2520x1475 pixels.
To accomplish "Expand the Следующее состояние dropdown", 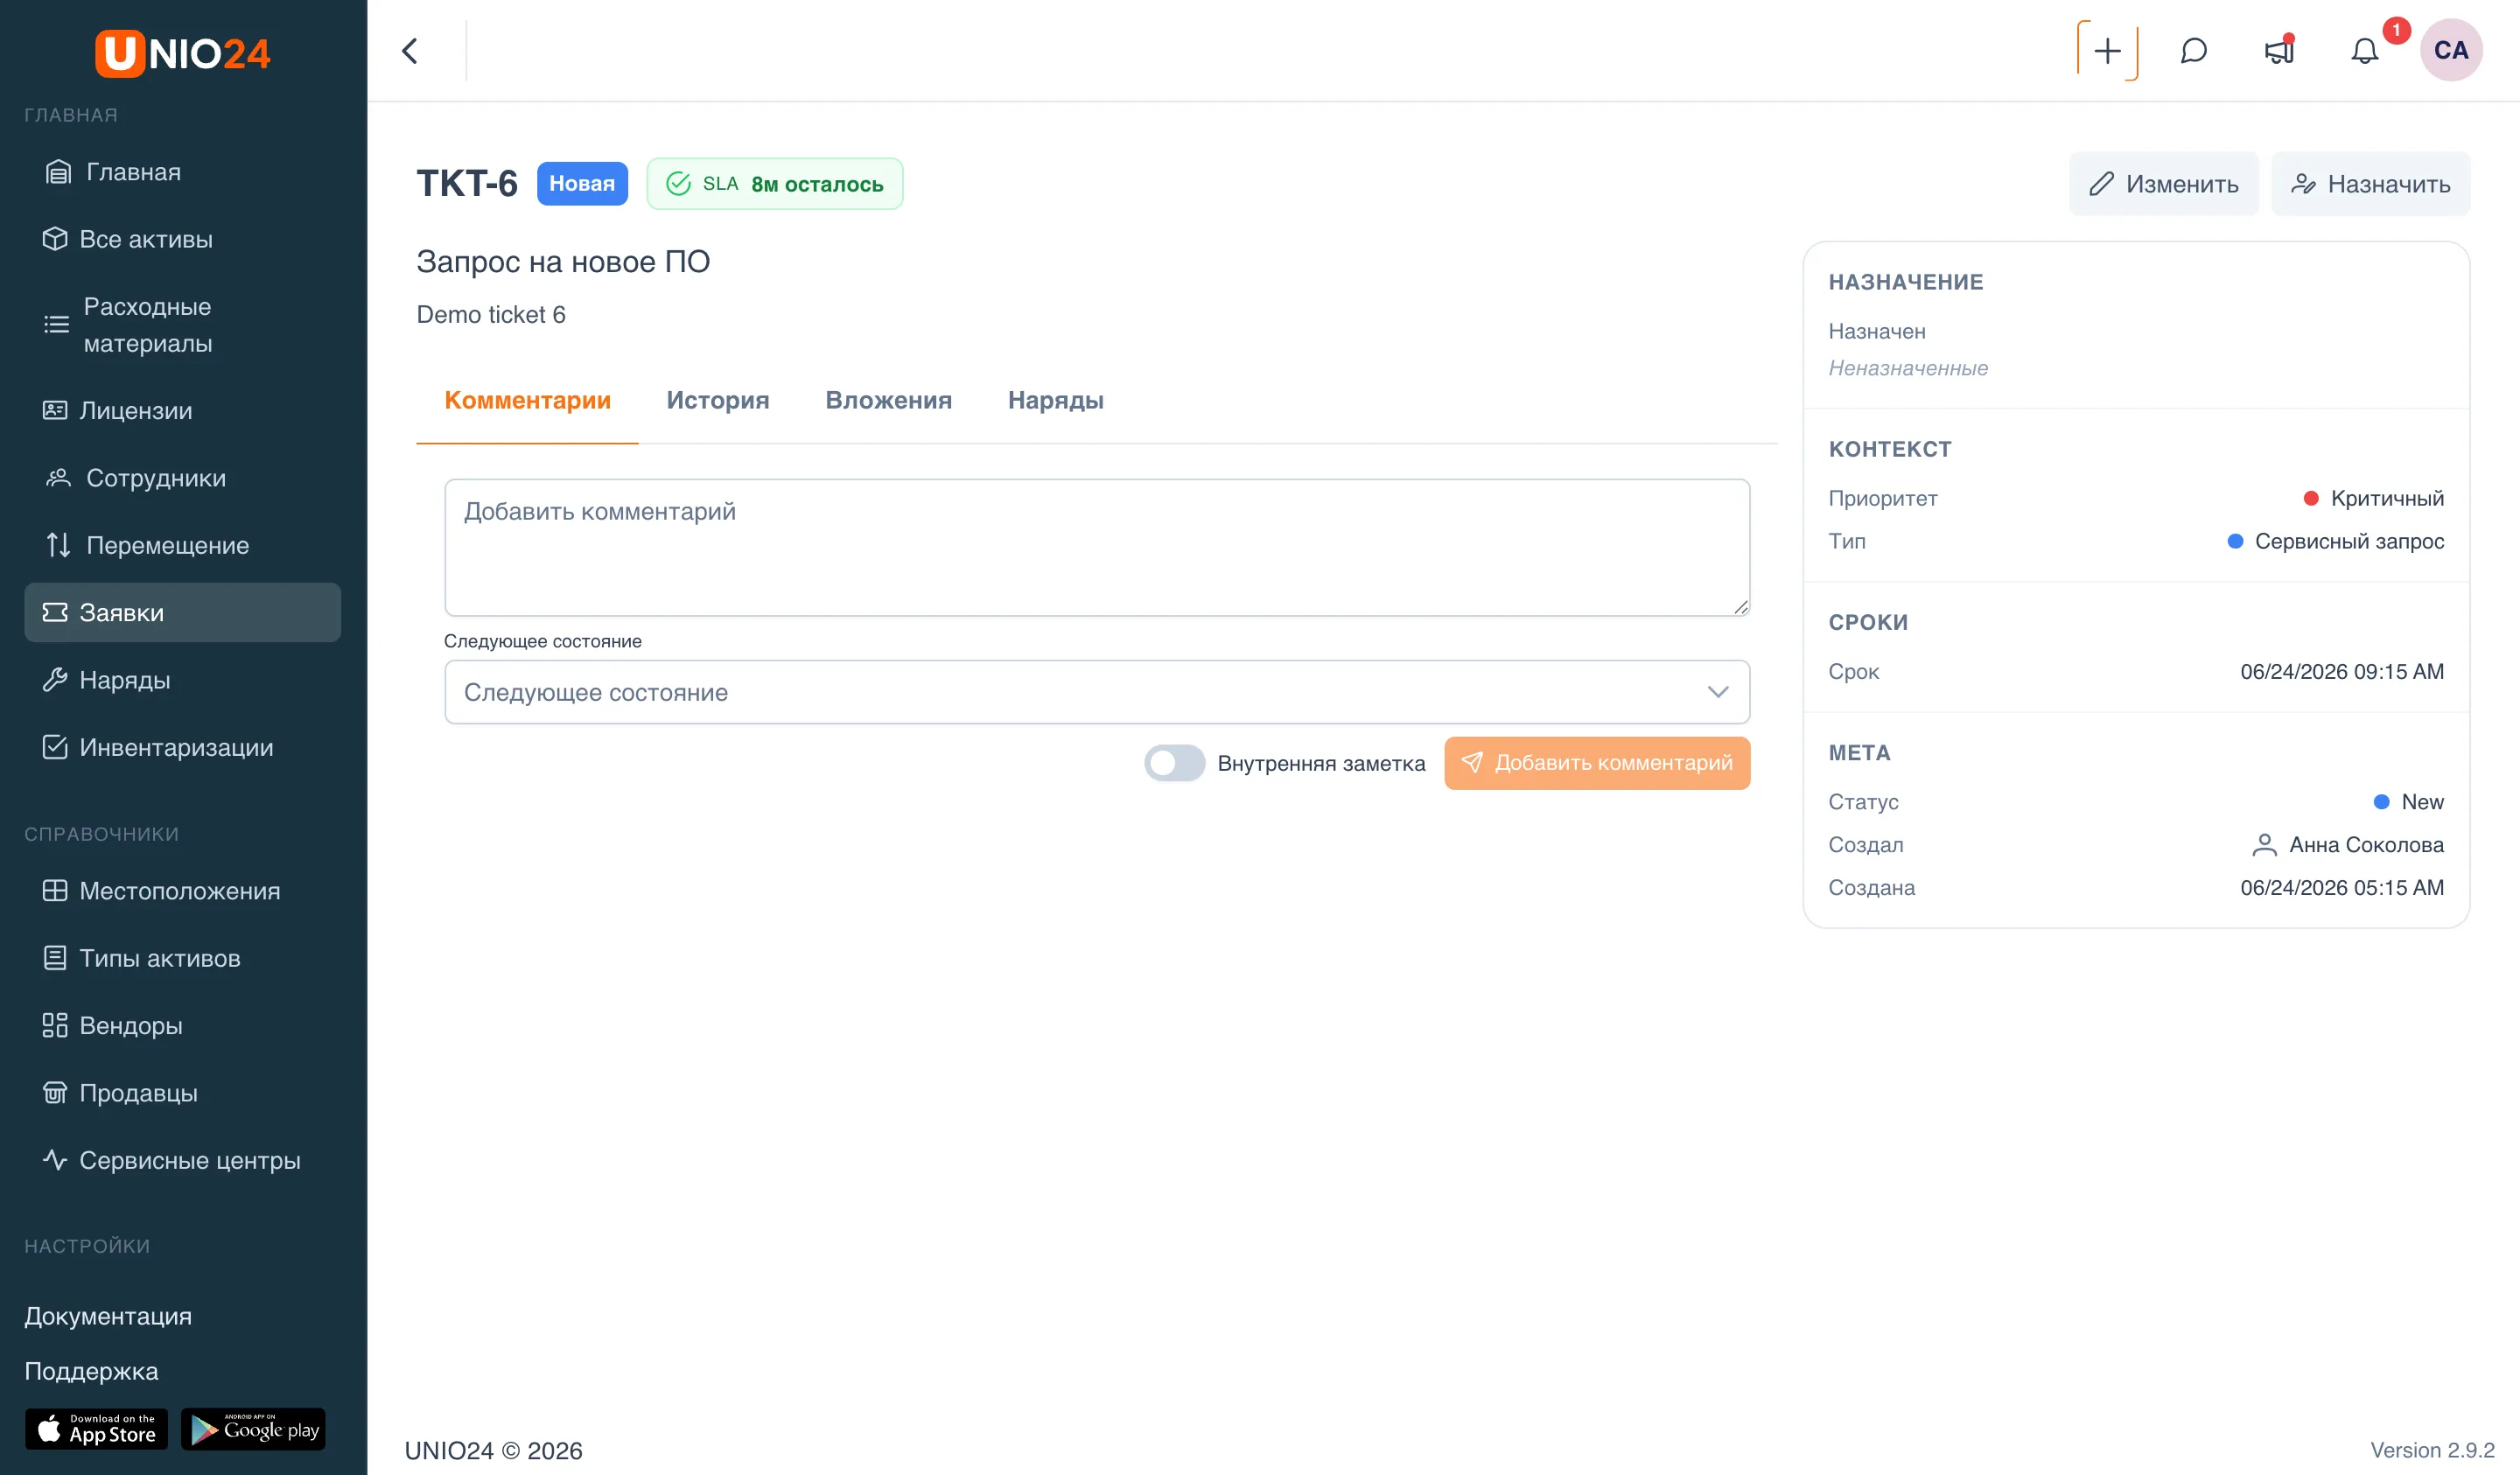I will pyautogui.click(x=1097, y=692).
